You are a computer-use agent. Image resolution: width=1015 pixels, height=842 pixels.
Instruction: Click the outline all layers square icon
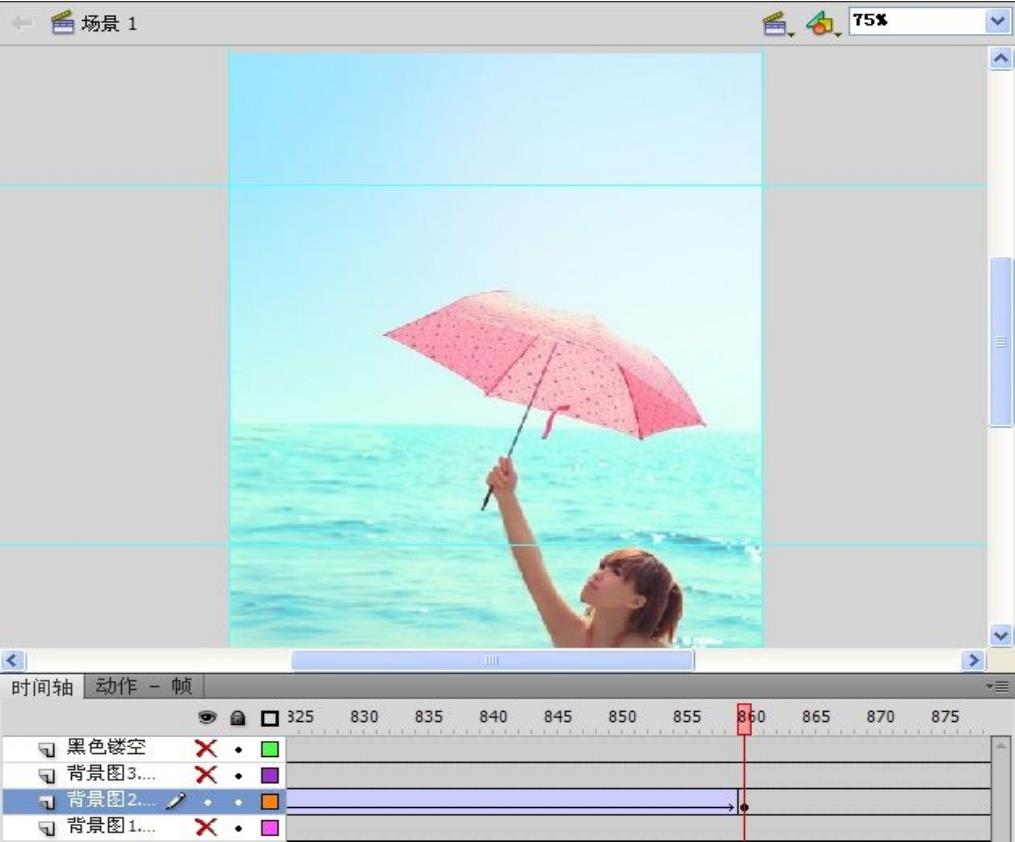tap(269, 718)
